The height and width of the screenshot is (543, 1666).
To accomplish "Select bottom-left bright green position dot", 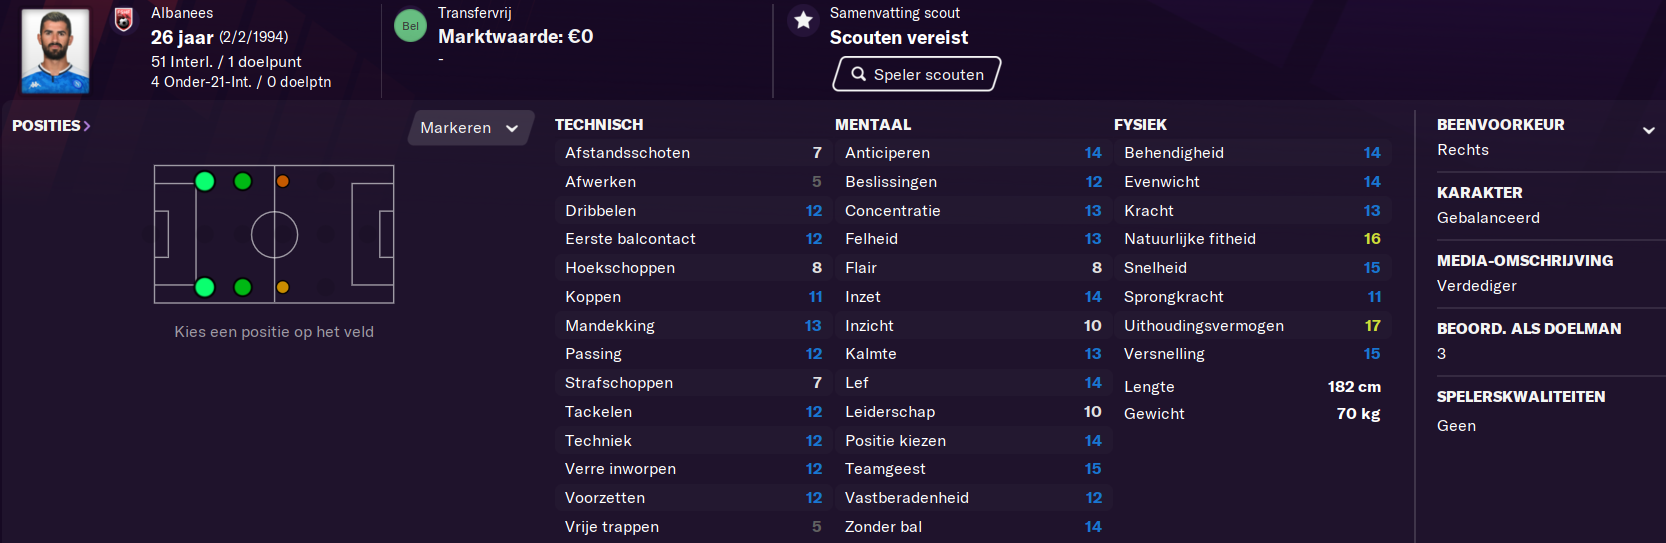I will click(205, 287).
